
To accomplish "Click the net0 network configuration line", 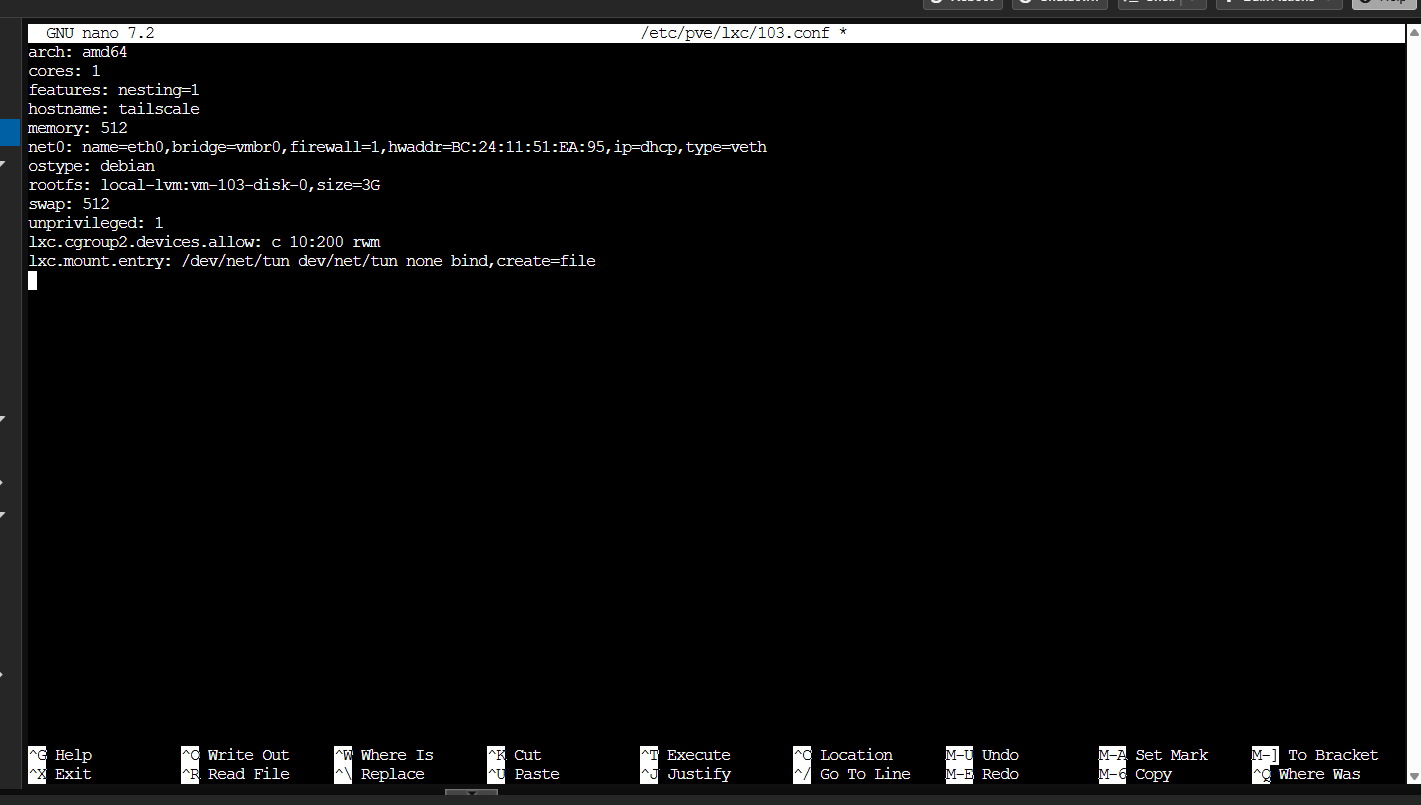I will [x=398, y=147].
